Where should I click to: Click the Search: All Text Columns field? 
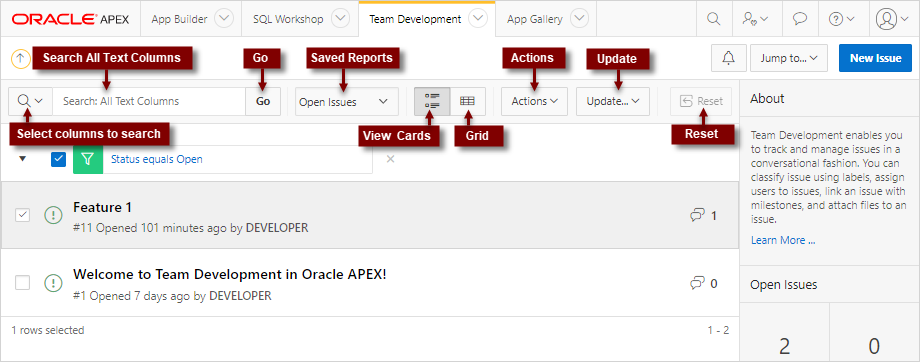click(149, 101)
